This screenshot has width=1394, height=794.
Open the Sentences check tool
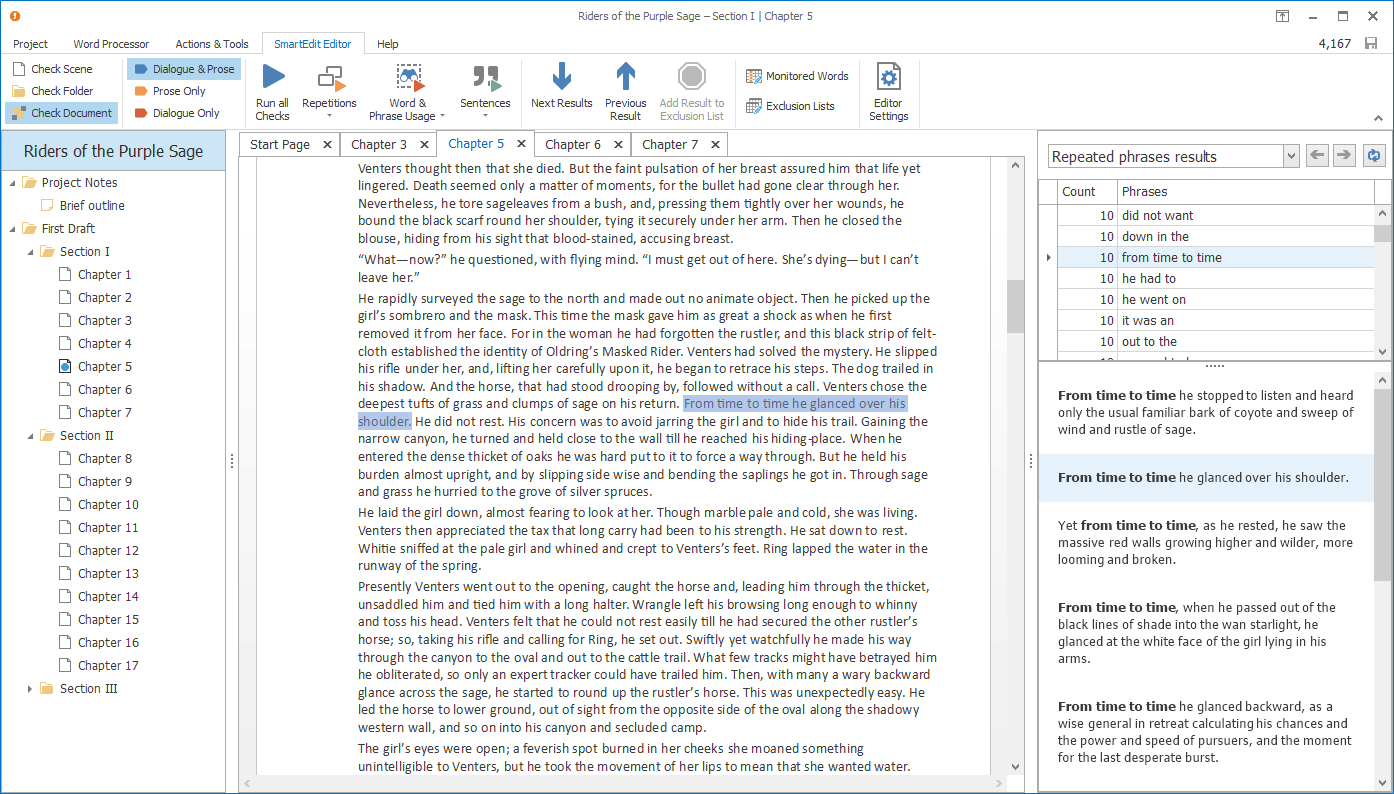(485, 90)
